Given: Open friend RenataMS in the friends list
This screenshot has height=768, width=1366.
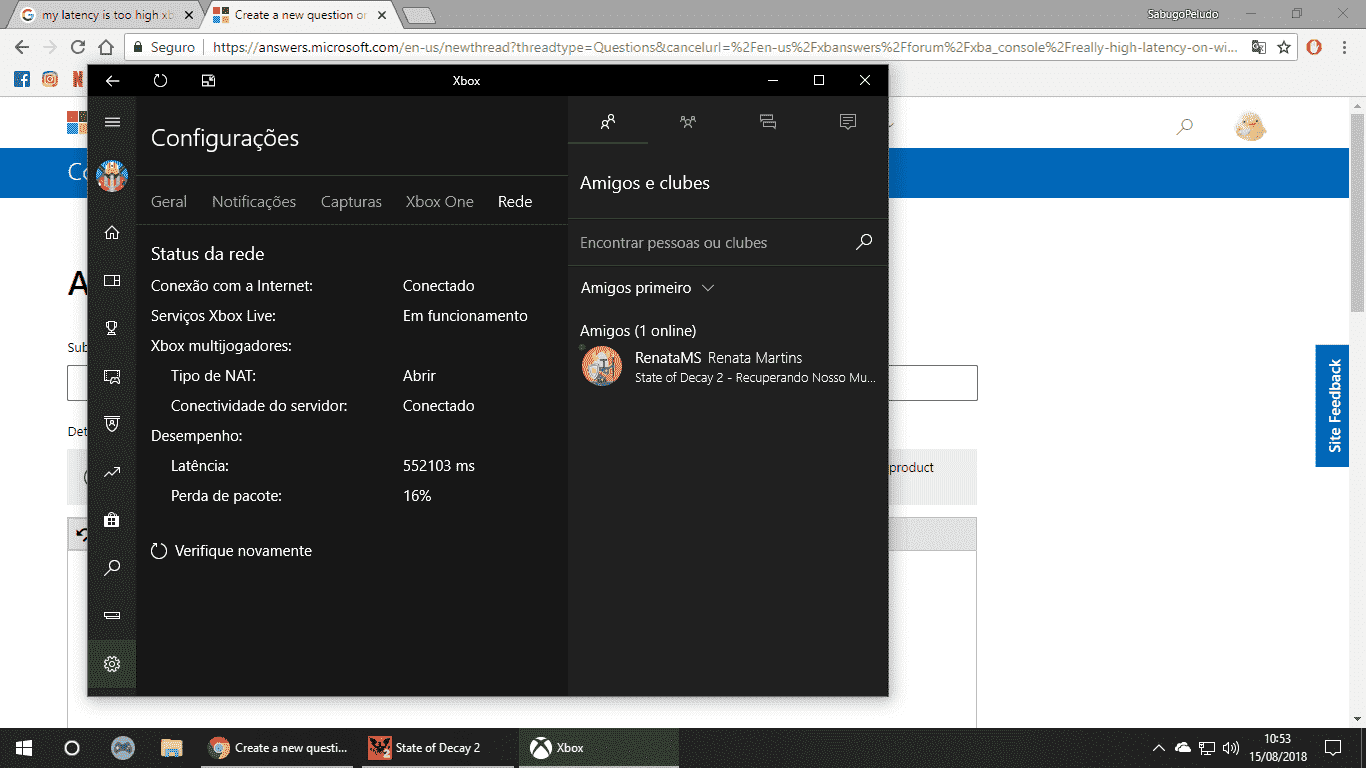Looking at the screenshot, I should [x=728, y=366].
